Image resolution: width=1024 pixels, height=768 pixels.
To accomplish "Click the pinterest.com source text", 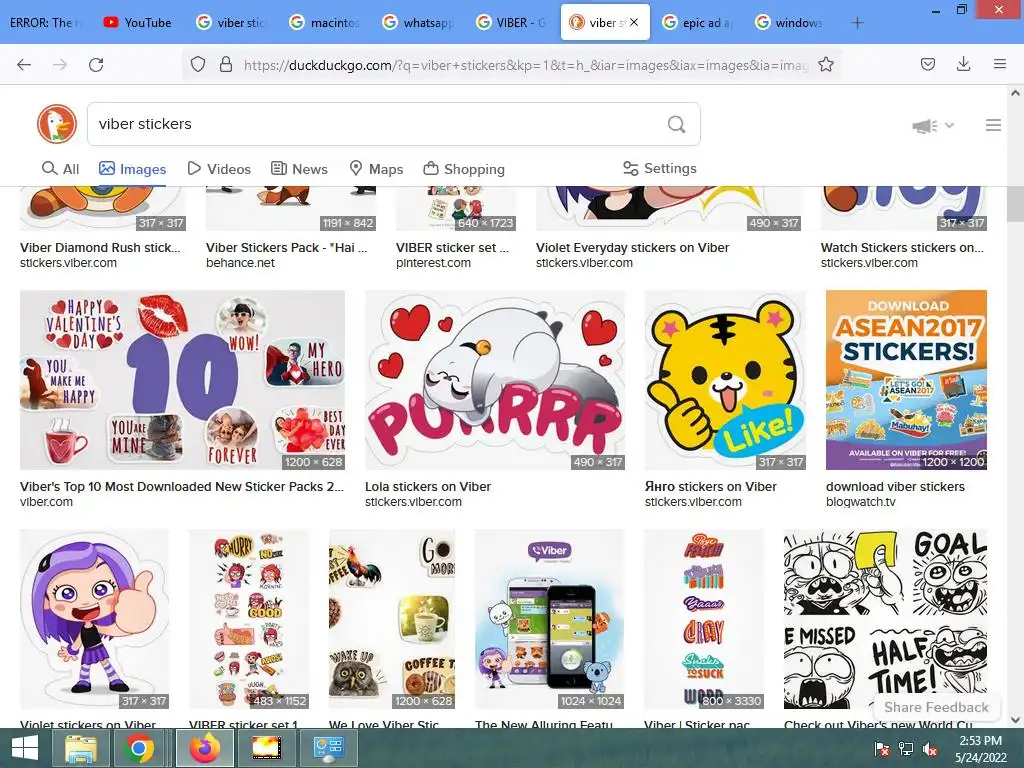I will pyautogui.click(x=433, y=263).
